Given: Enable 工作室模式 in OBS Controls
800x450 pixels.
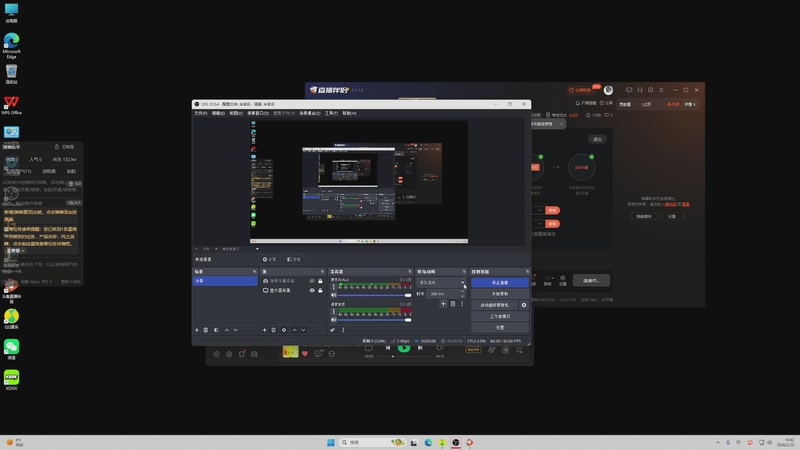Looking at the screenshot, I should pyautogui.click(x=500, y=316).
